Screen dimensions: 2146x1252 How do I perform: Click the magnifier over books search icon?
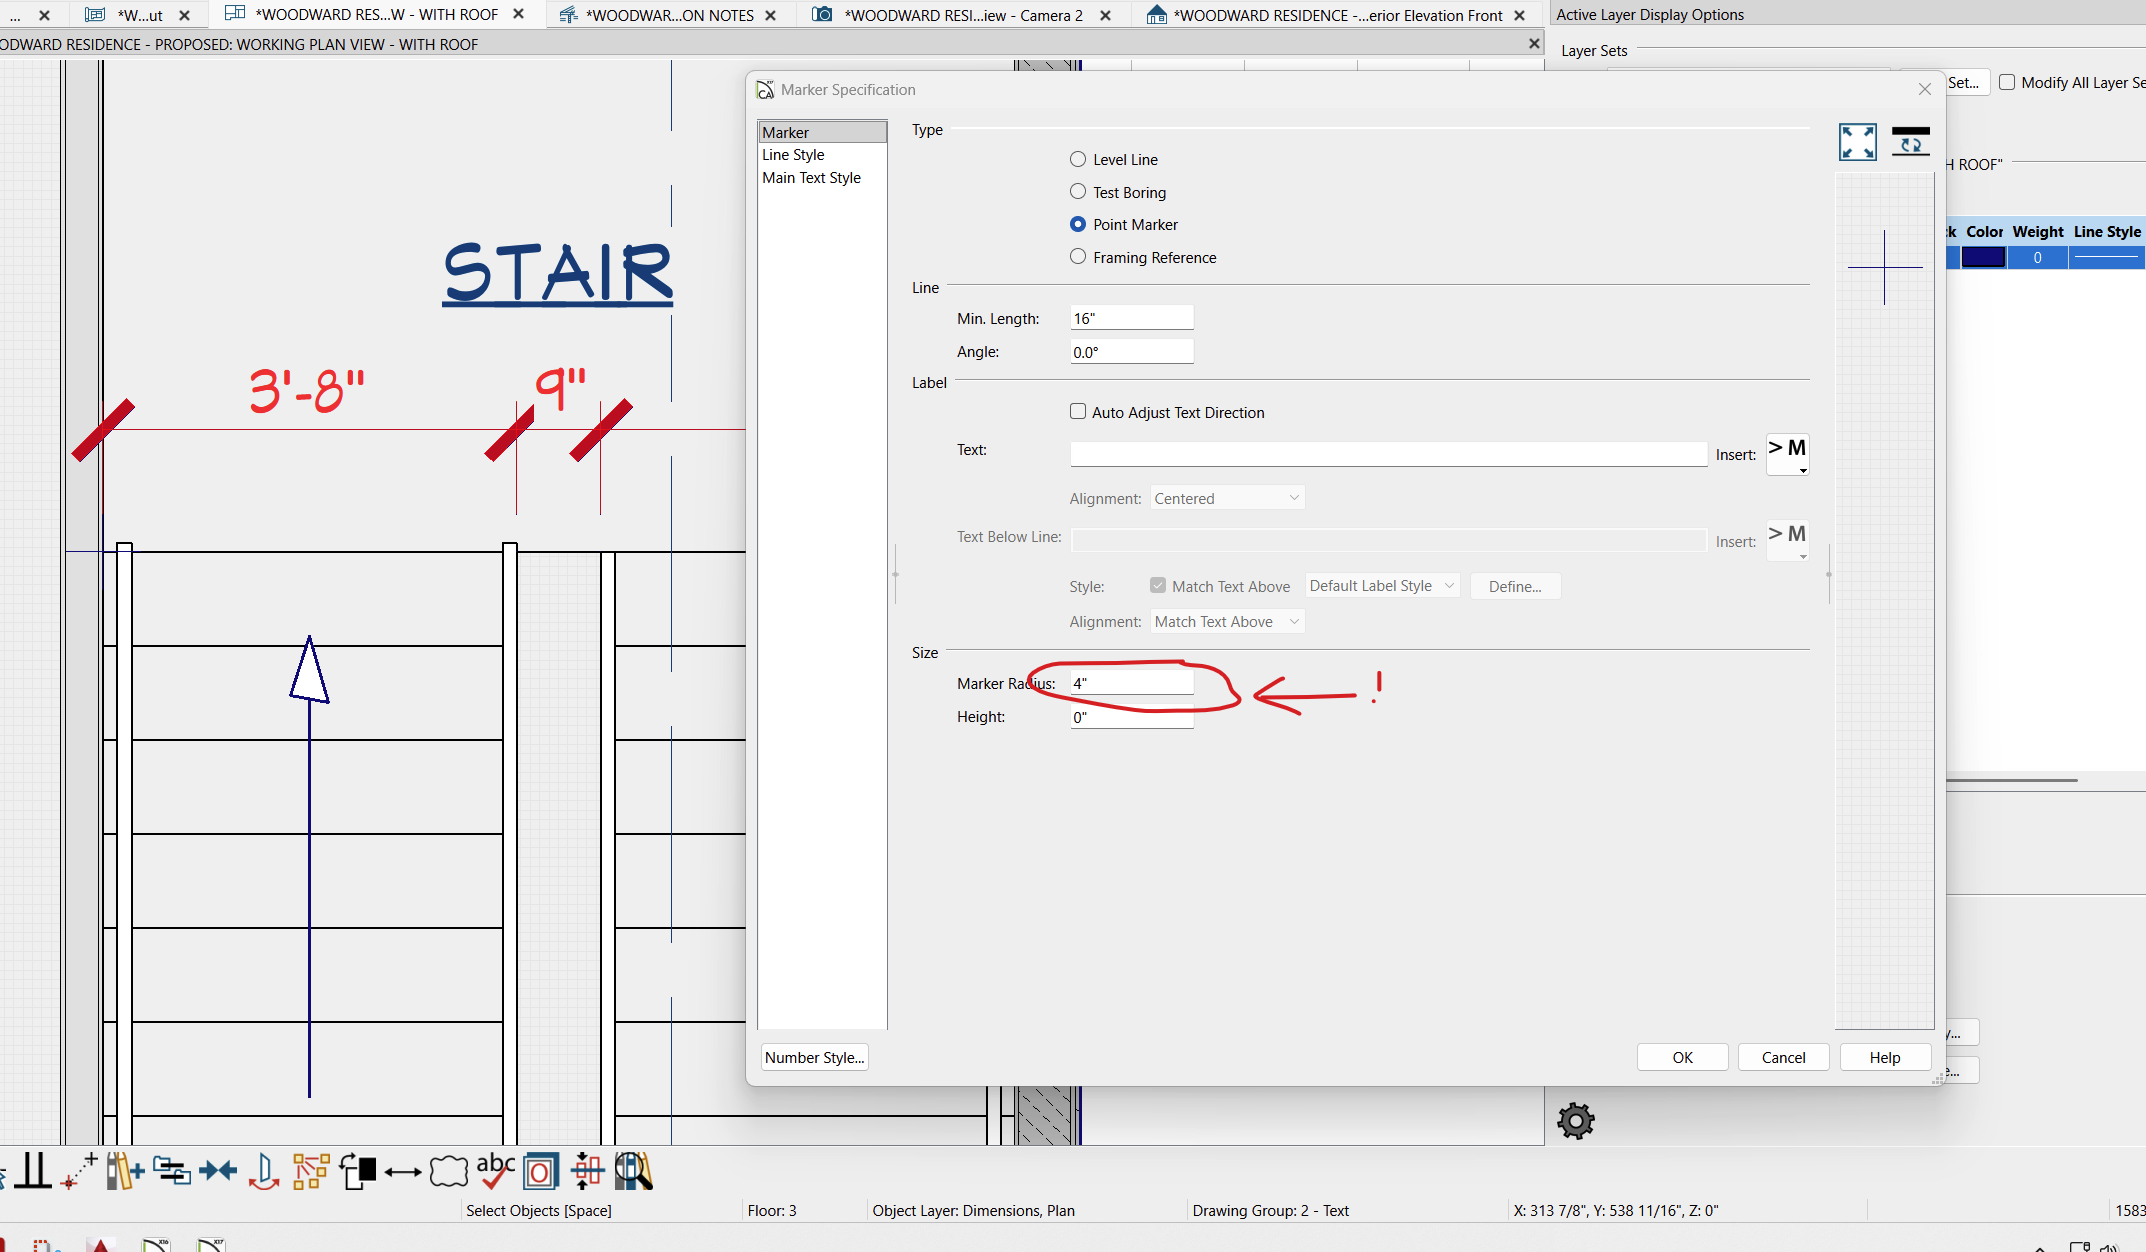coord(633,1171)
